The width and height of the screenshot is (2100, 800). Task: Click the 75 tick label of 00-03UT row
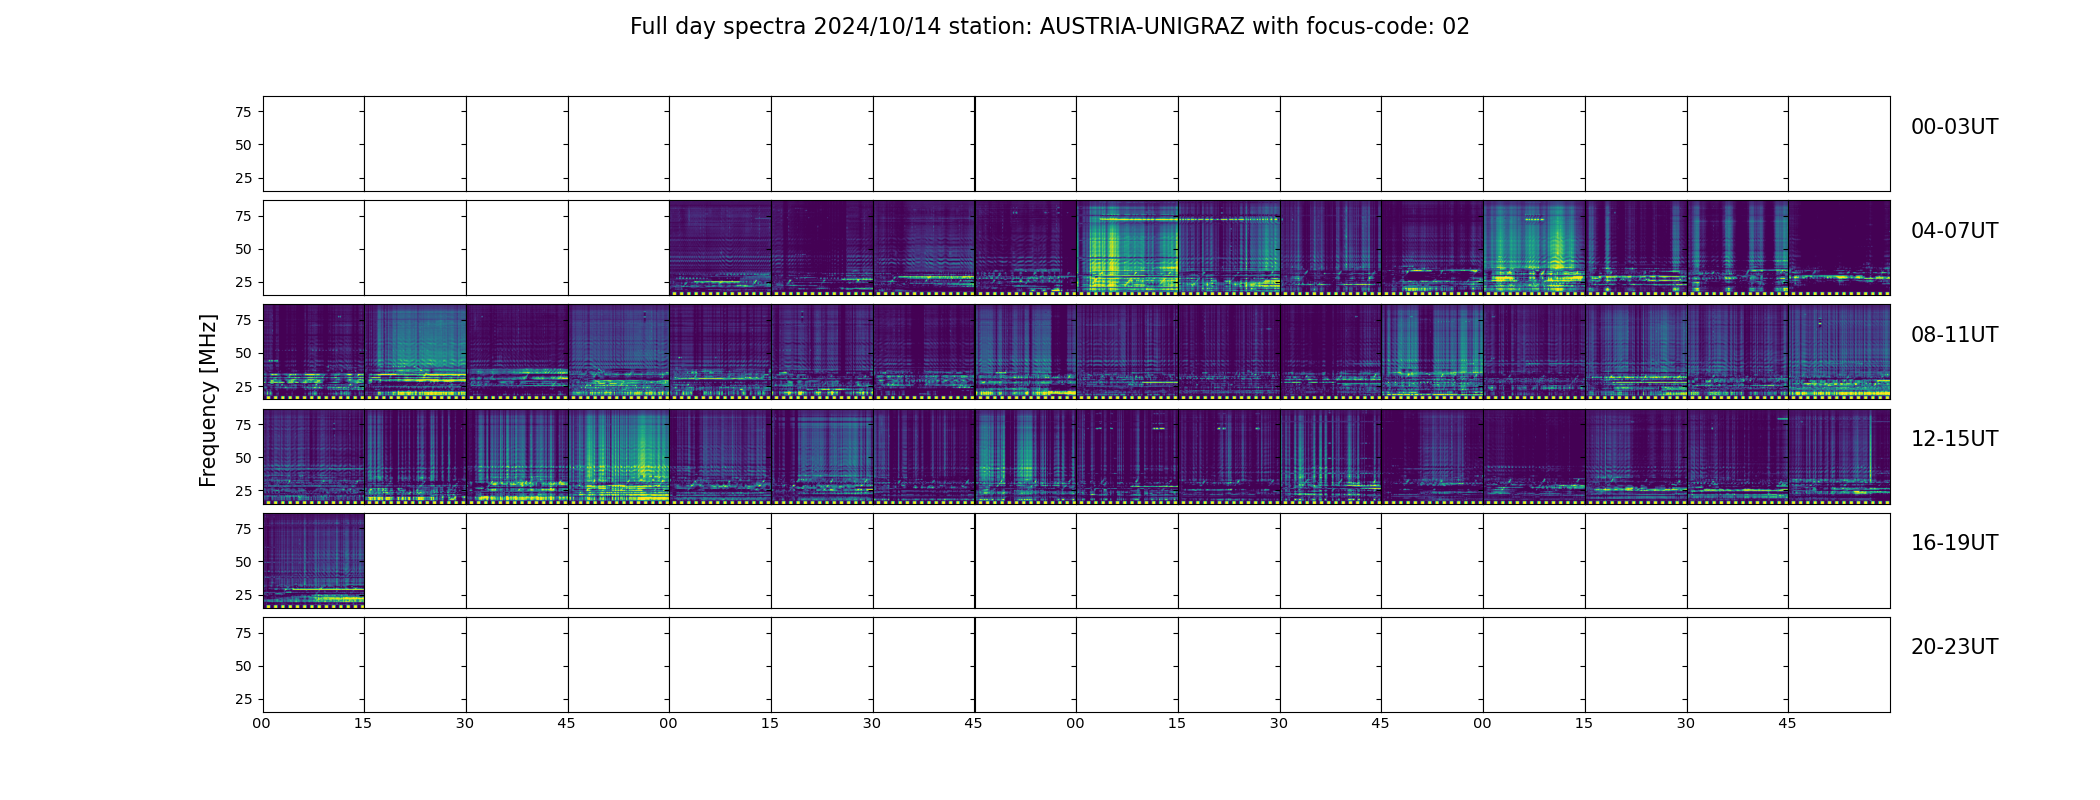click(243, 112)
